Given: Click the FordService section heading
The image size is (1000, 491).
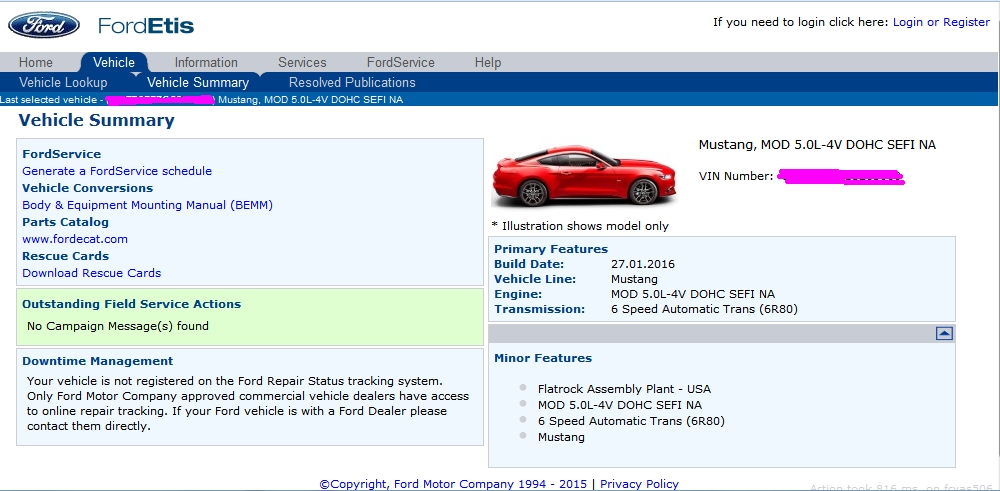Looking at the screenshot, I should [61, 154].
